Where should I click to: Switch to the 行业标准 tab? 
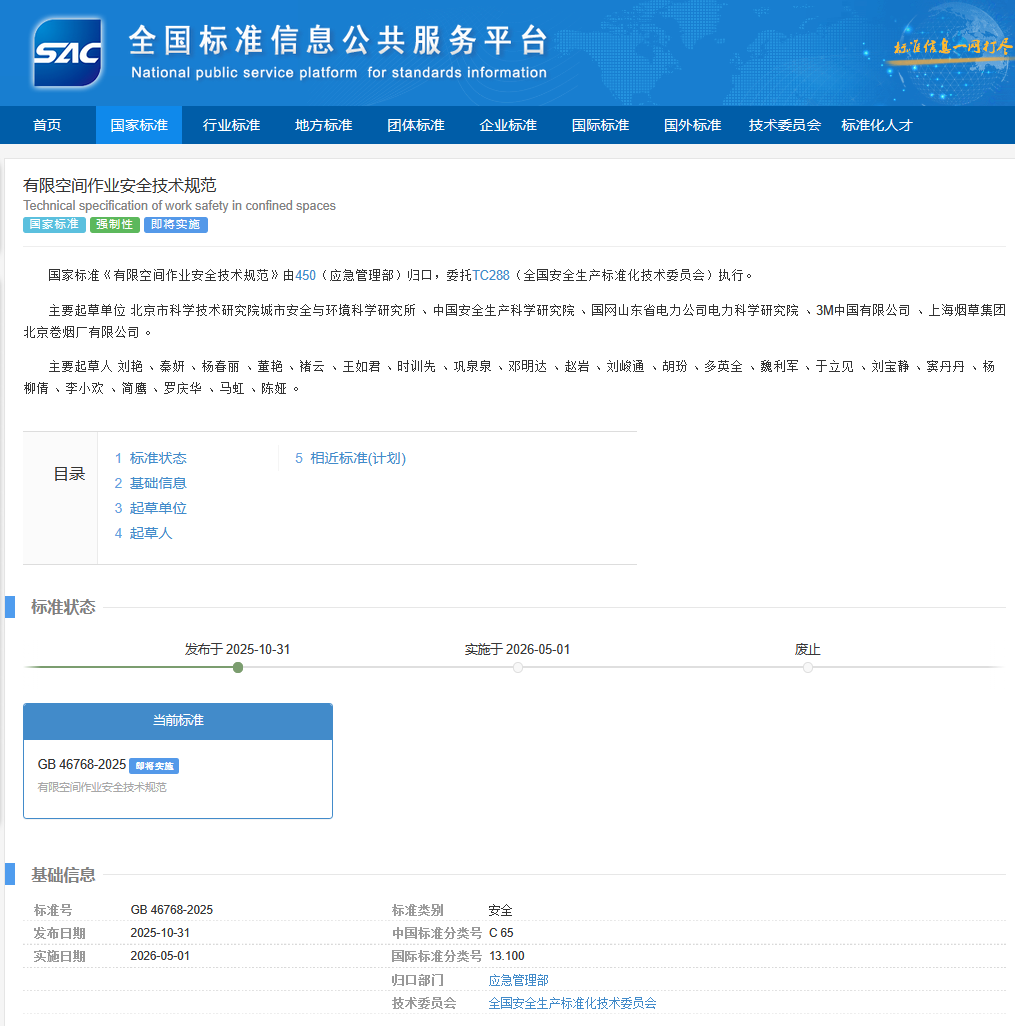pyautogui.click(x=230, y=124)
